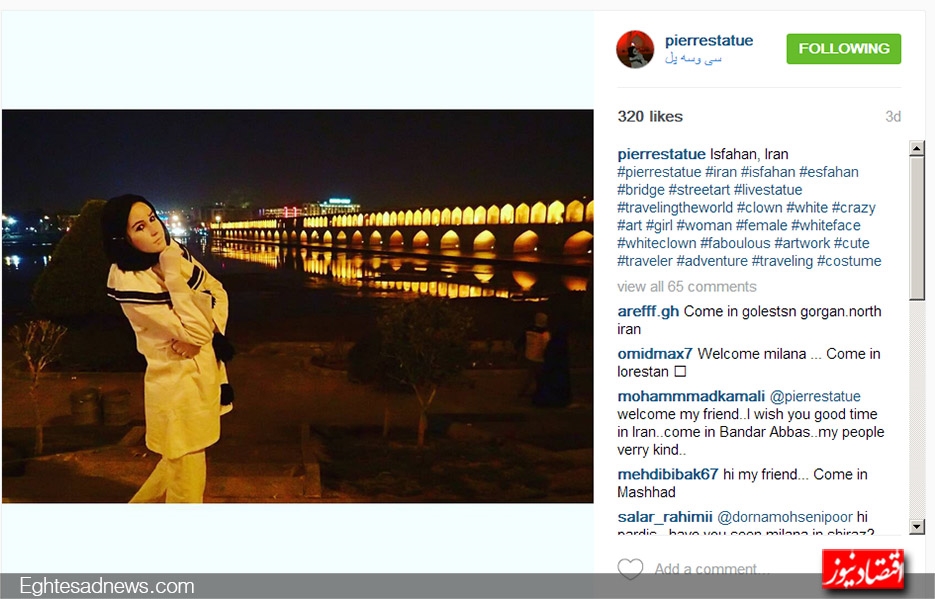The height and width of the screenshot is (599, 935).
Task: Click the red Eghtesadnews logo badge
Action: [x=863, y=570]
